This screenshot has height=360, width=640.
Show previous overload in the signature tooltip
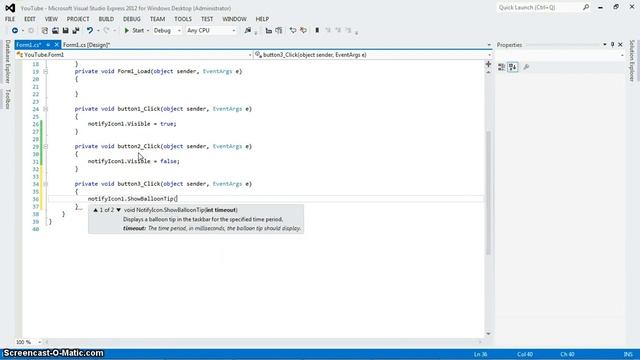[96, 210]
